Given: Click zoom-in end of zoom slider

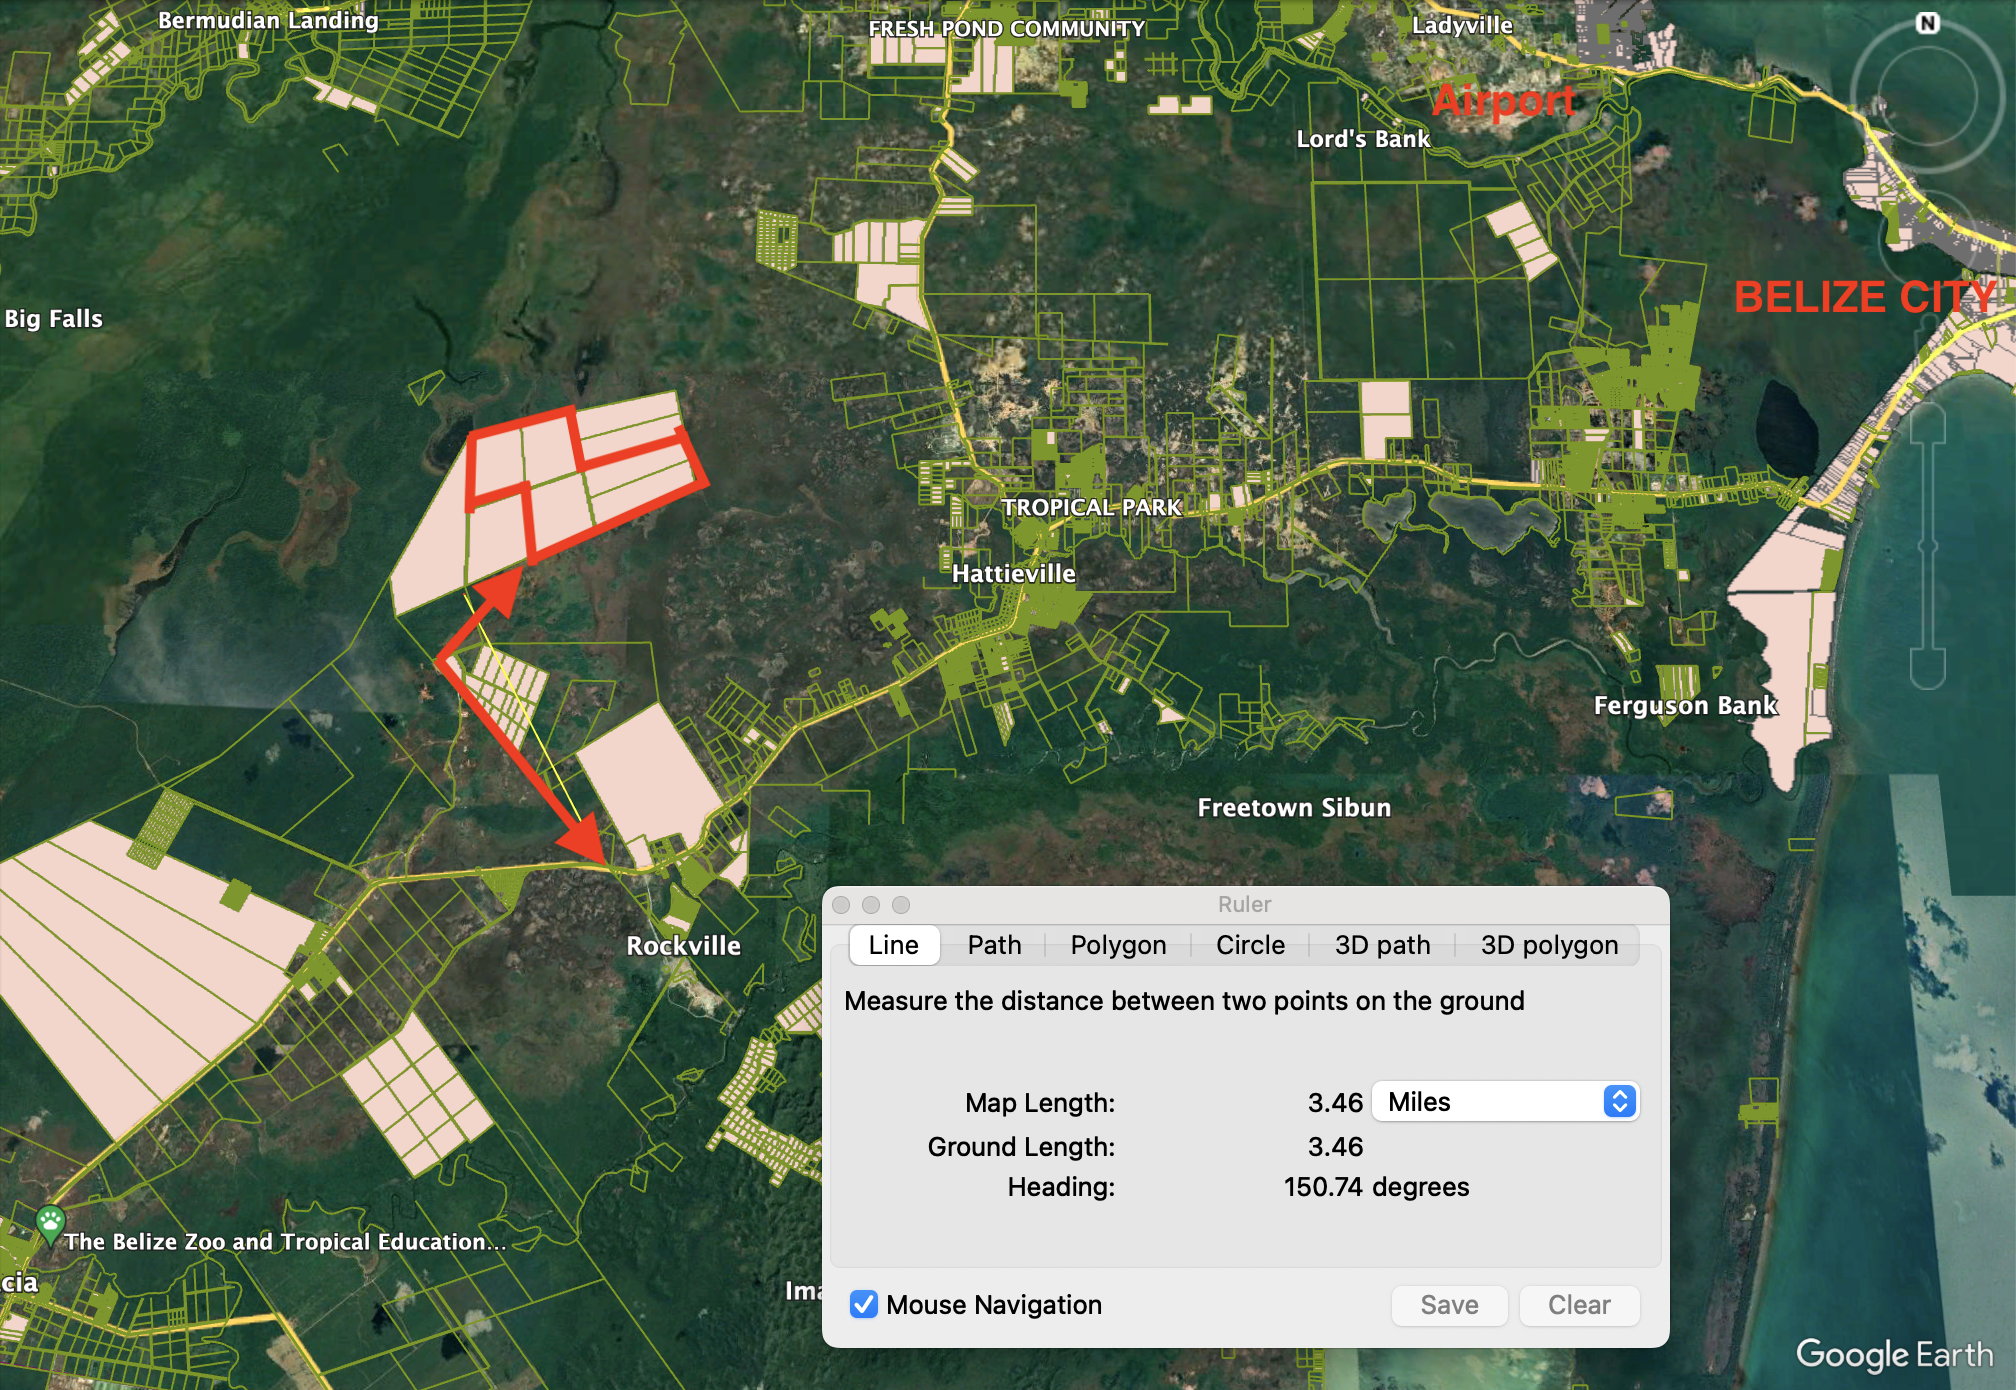Looking at the screenshot, I should (1927, 422).
